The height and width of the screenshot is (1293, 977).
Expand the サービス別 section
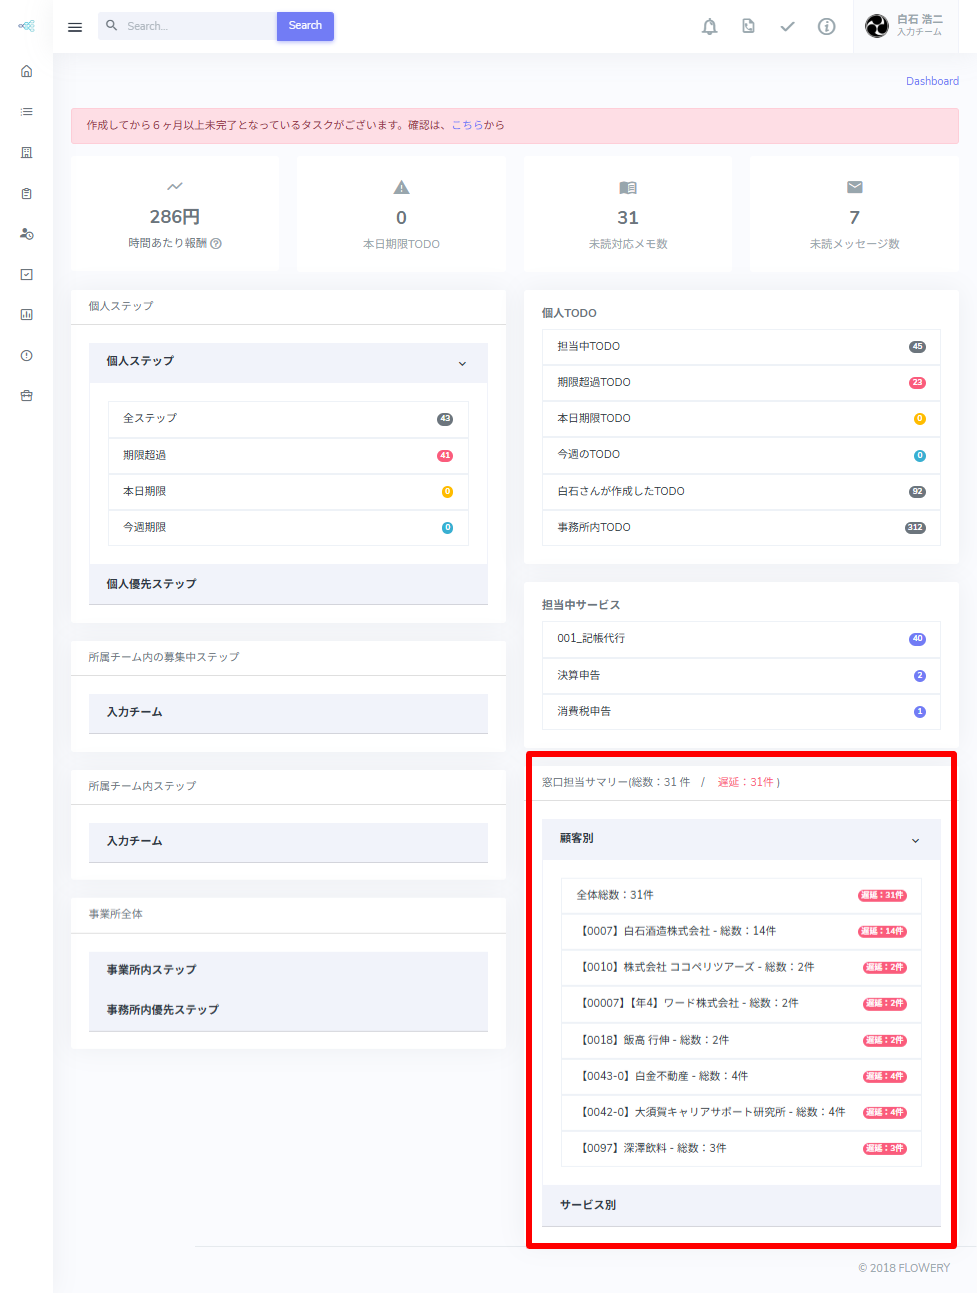pos(740,1205)
